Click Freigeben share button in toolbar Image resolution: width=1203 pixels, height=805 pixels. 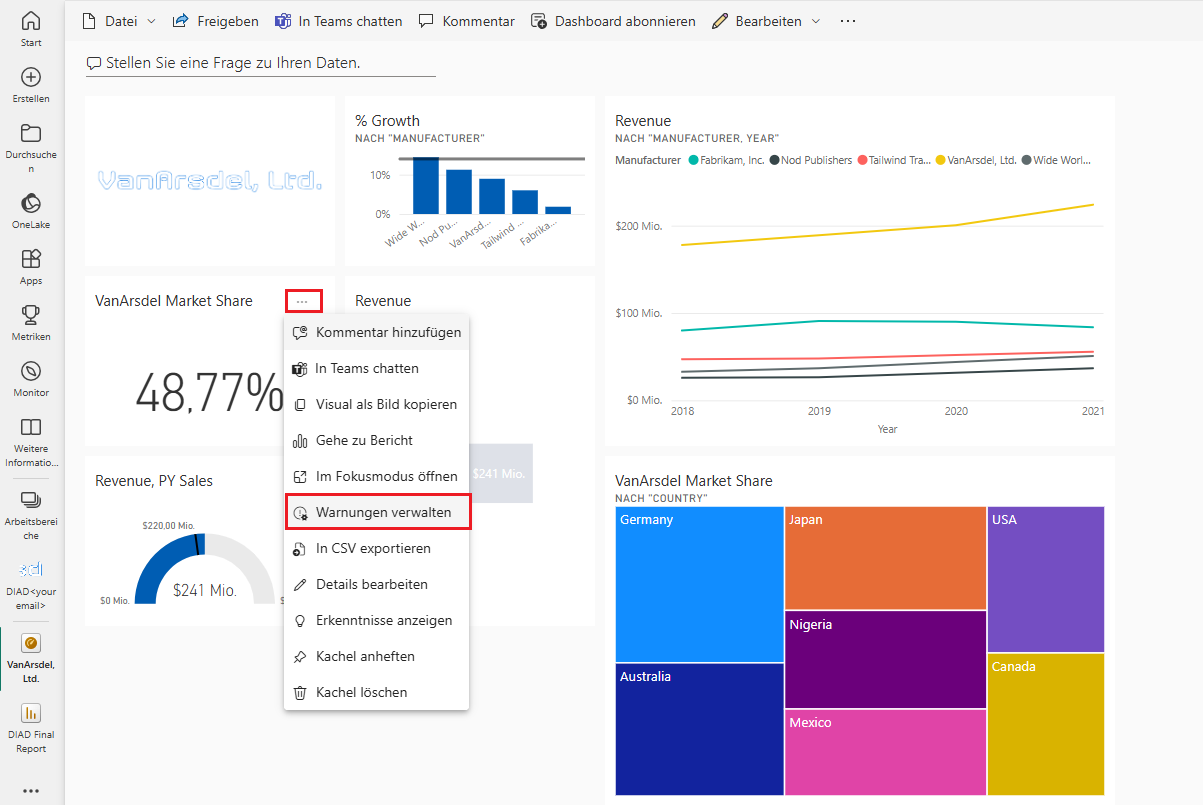(215, 21)
